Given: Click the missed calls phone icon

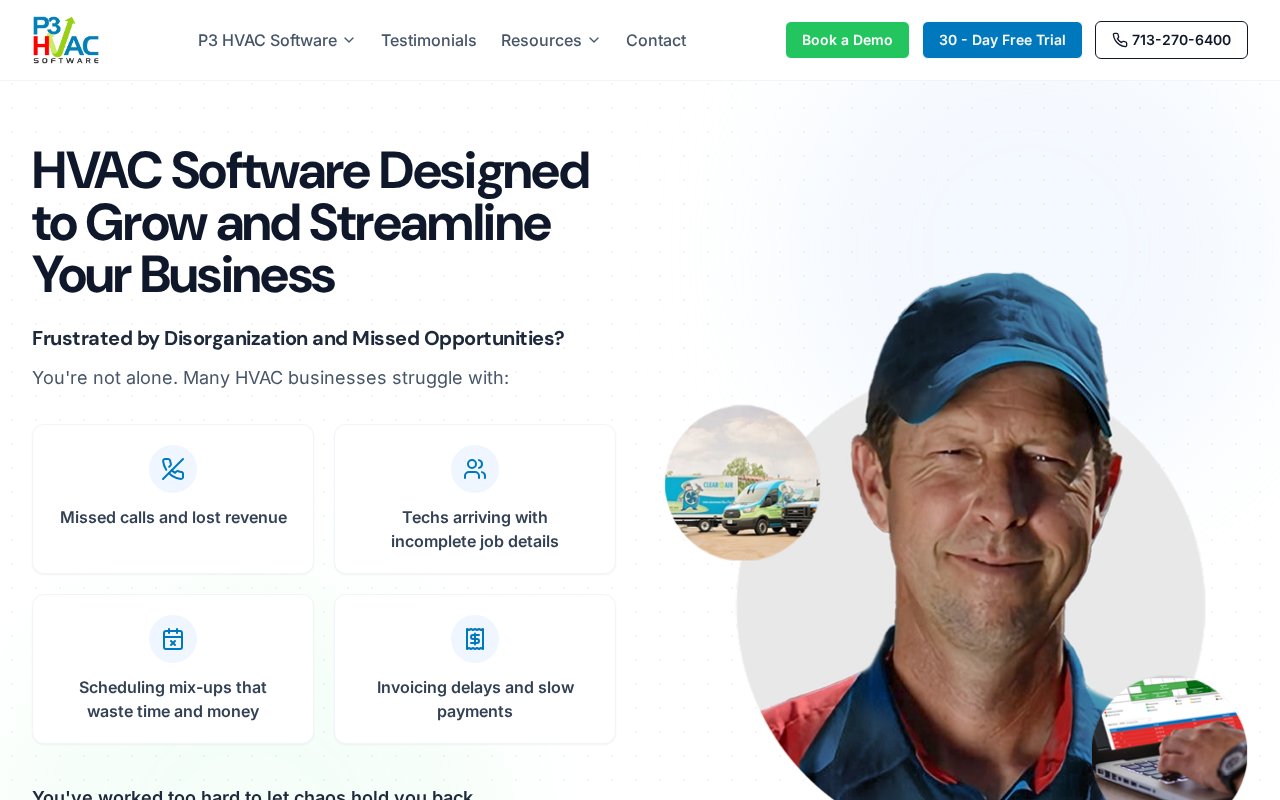Looking at the screenshot, I should (x=173, y=469).
